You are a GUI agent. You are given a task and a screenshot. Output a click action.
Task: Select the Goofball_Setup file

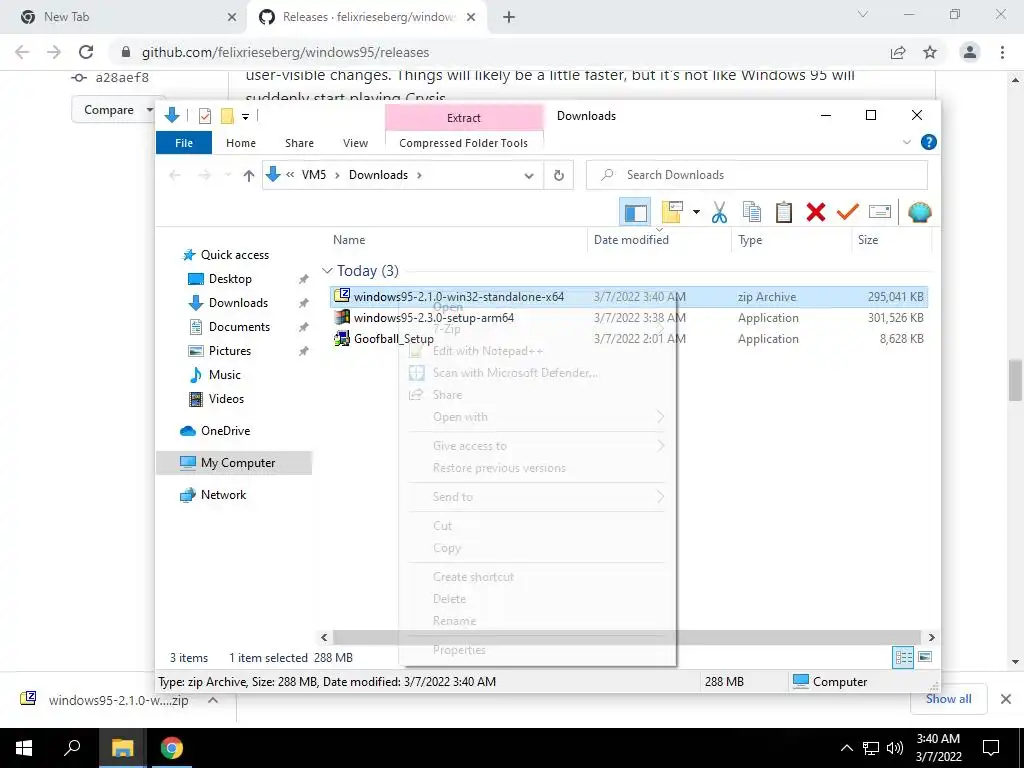pyautogui.click(x=393, y=338)
